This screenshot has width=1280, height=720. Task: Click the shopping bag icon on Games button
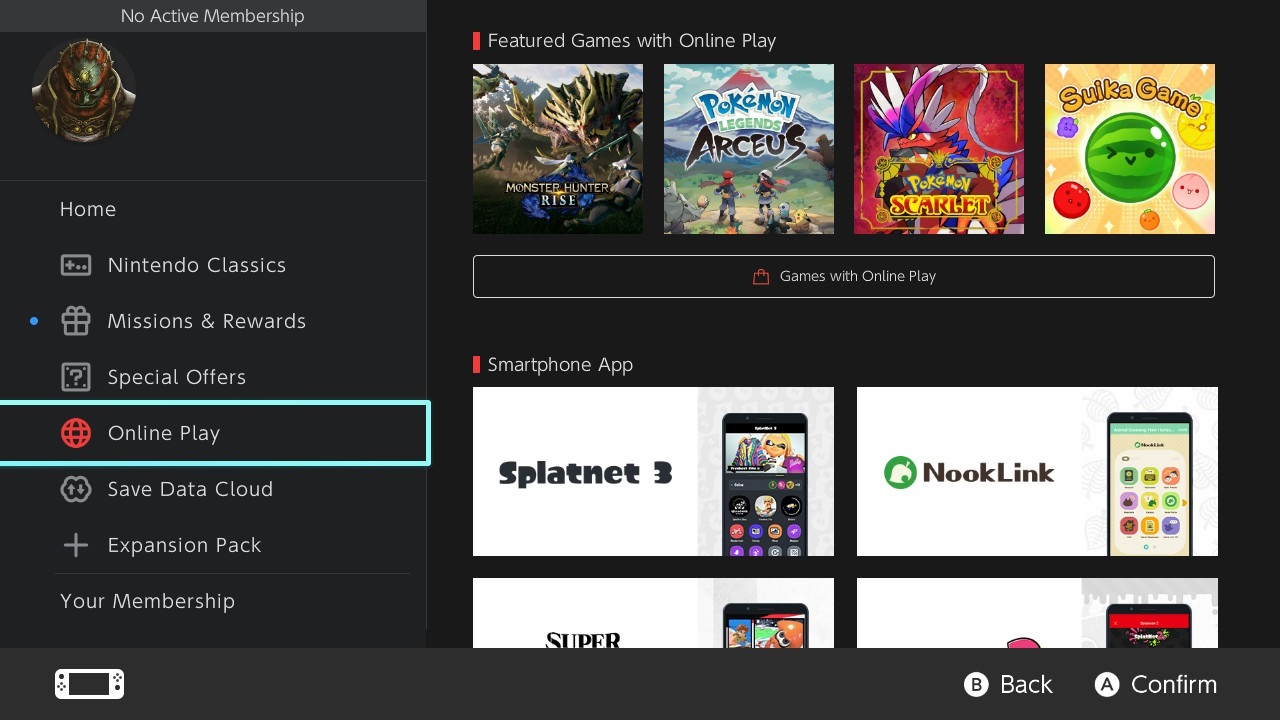pyautogui.click(x=761, y=277)
